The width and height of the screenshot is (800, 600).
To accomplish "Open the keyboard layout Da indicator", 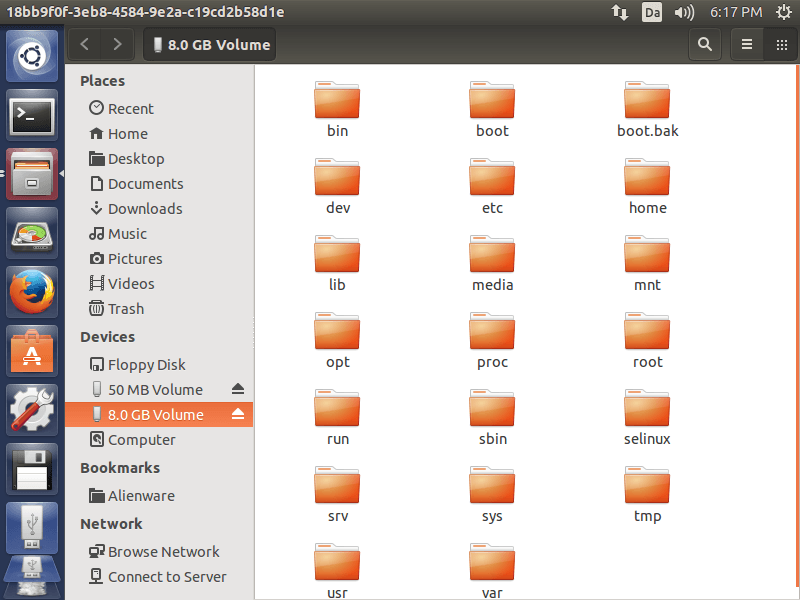I will [x=651, y=12].
